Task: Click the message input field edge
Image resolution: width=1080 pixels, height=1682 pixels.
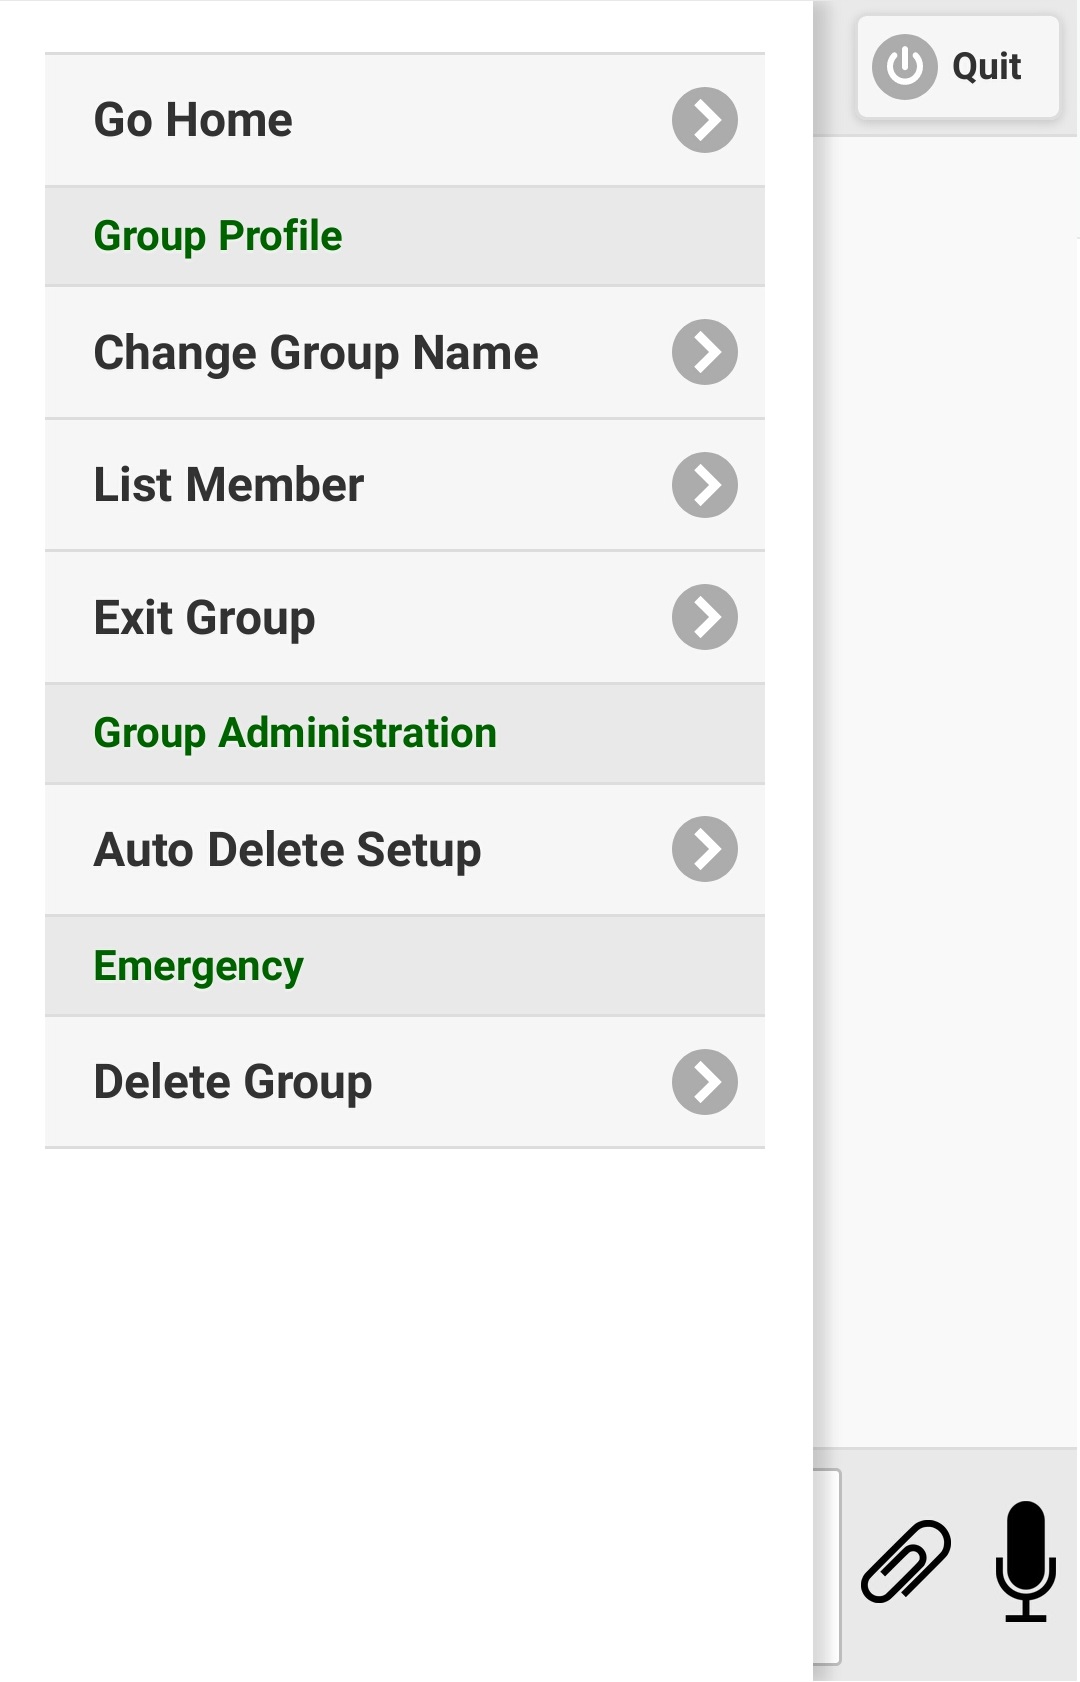Action: [828, 1566]
